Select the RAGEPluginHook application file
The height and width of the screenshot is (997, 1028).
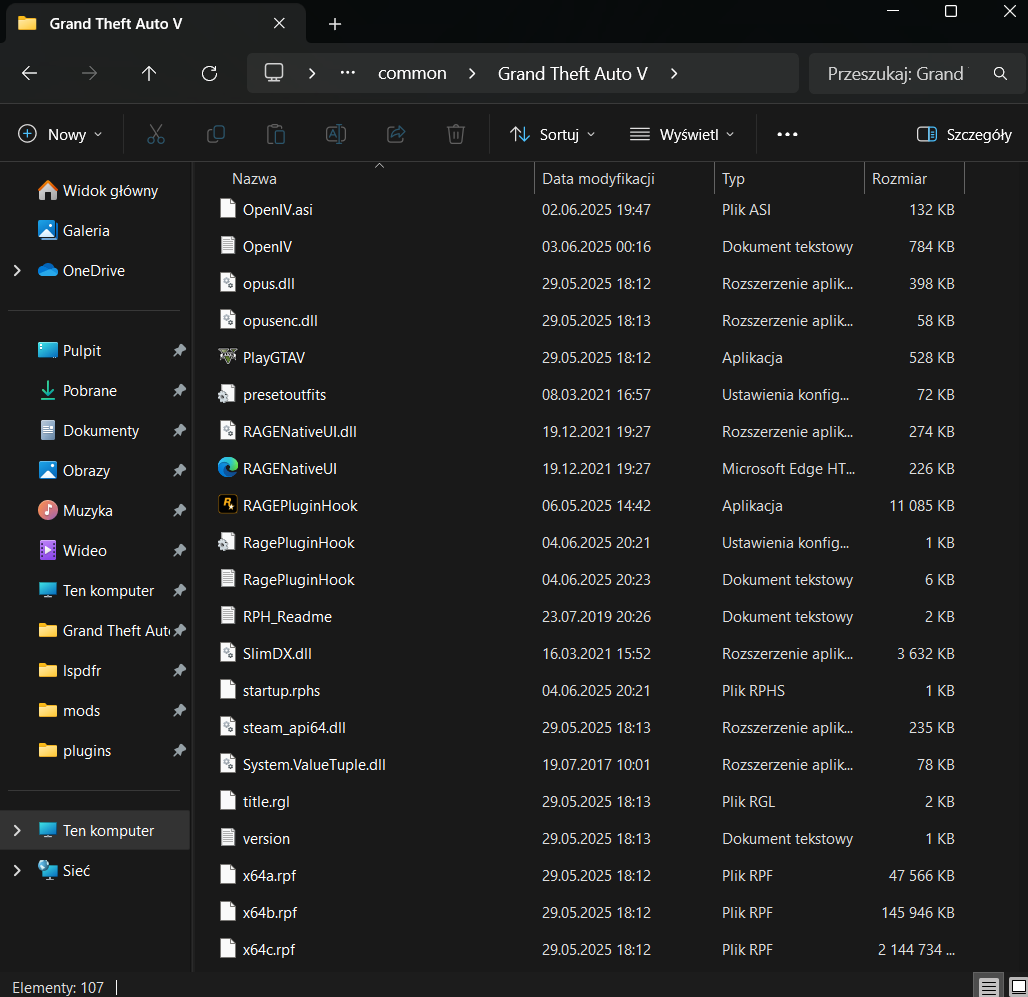[300, 506]
